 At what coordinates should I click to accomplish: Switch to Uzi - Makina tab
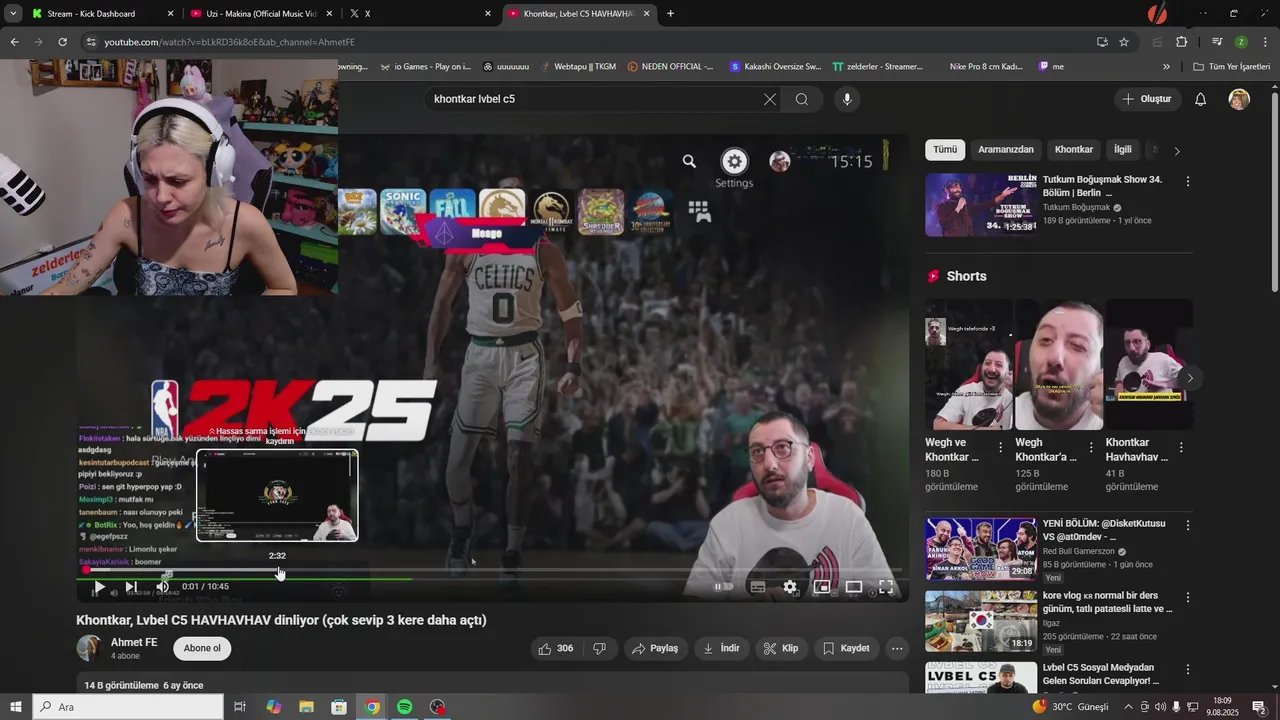pyautogui.click(x=260, y=14)
